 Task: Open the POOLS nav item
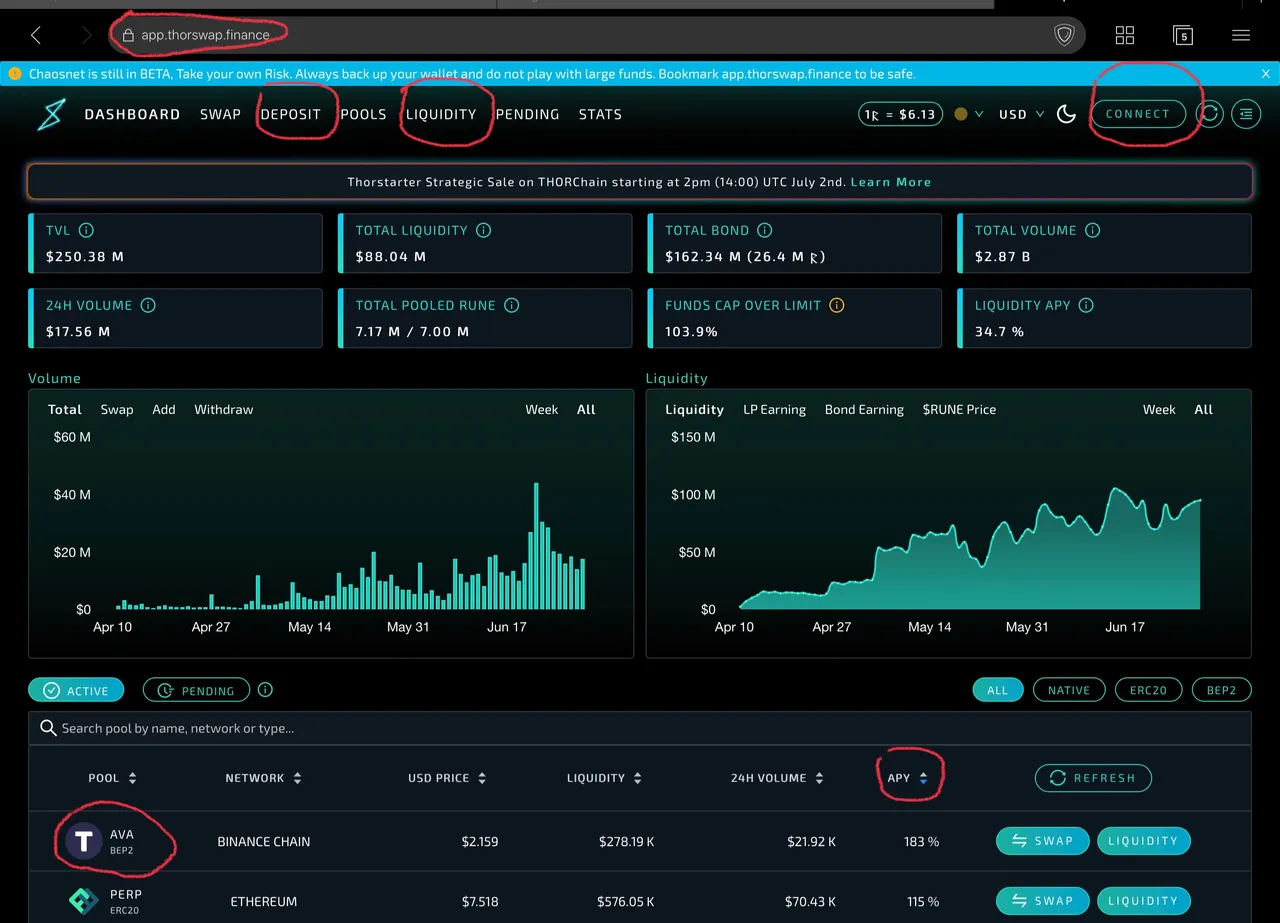363,114
